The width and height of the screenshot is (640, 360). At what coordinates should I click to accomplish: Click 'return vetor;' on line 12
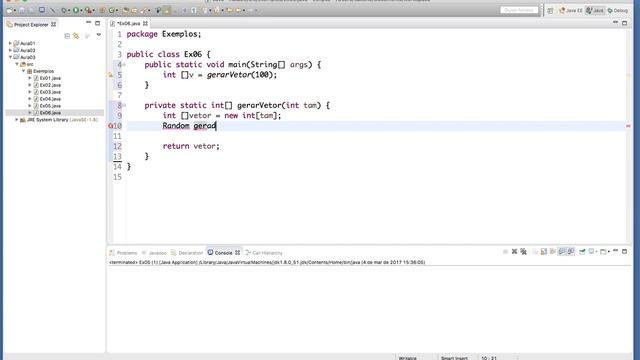191,146
